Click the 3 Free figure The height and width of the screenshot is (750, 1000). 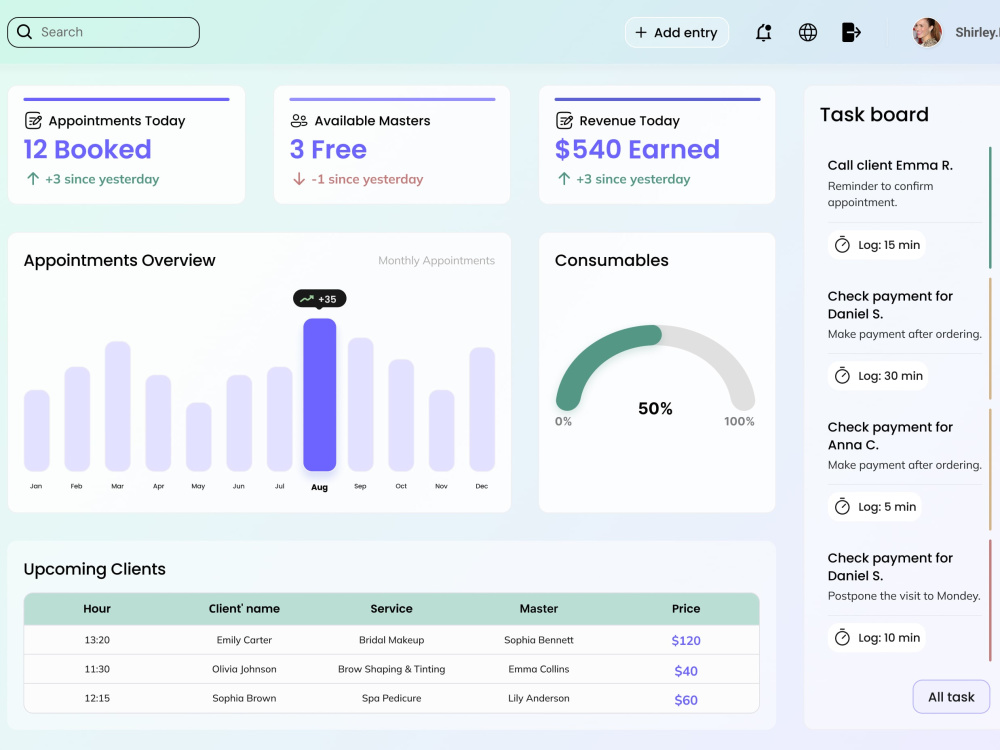tap(328, 149)
